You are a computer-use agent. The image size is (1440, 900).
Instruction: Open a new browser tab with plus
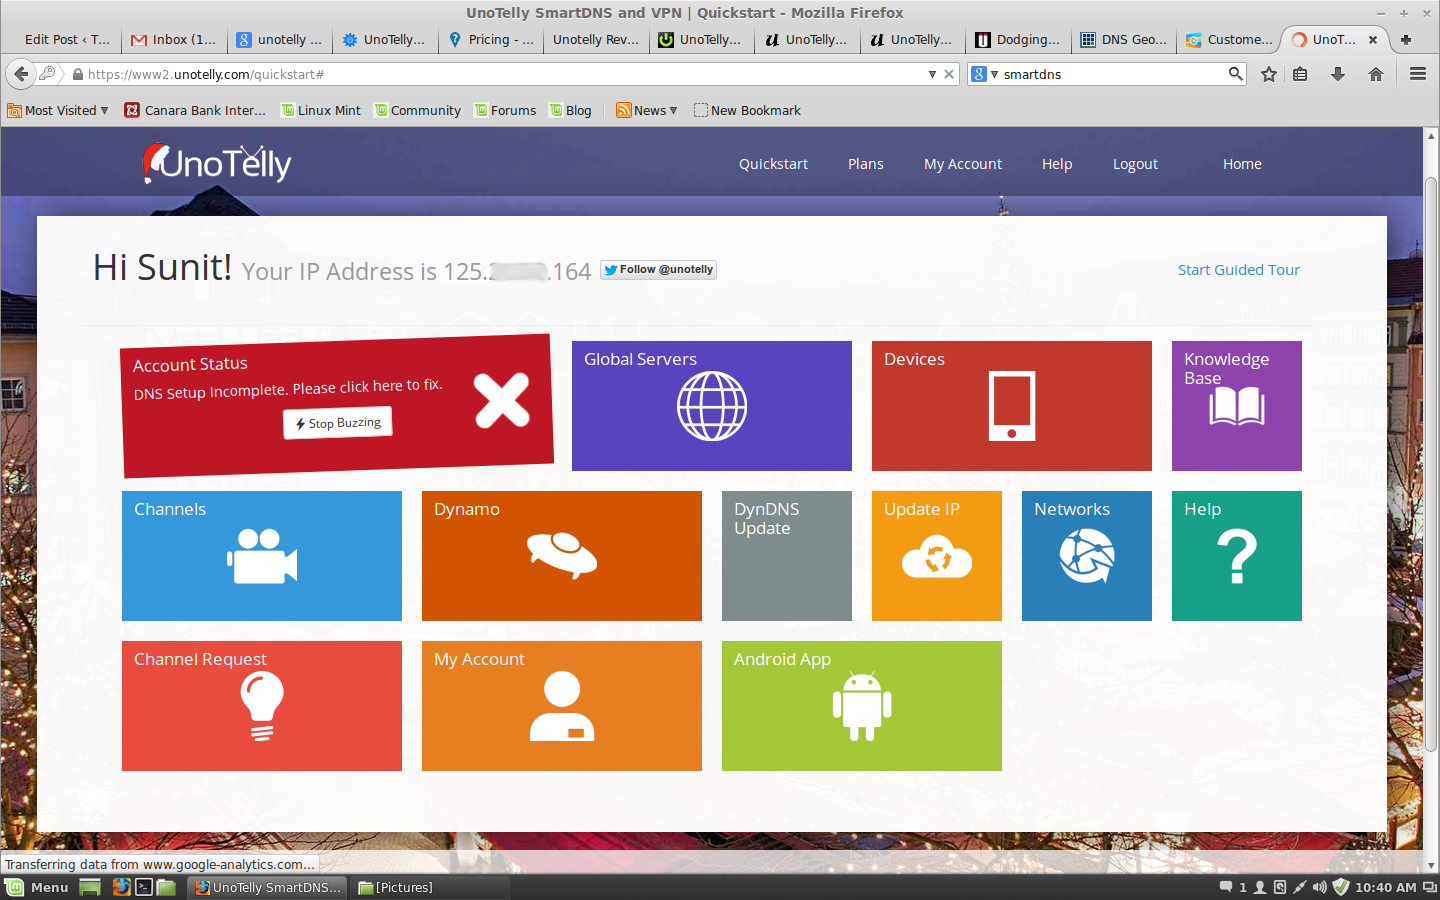click(x=1406, y=40)
